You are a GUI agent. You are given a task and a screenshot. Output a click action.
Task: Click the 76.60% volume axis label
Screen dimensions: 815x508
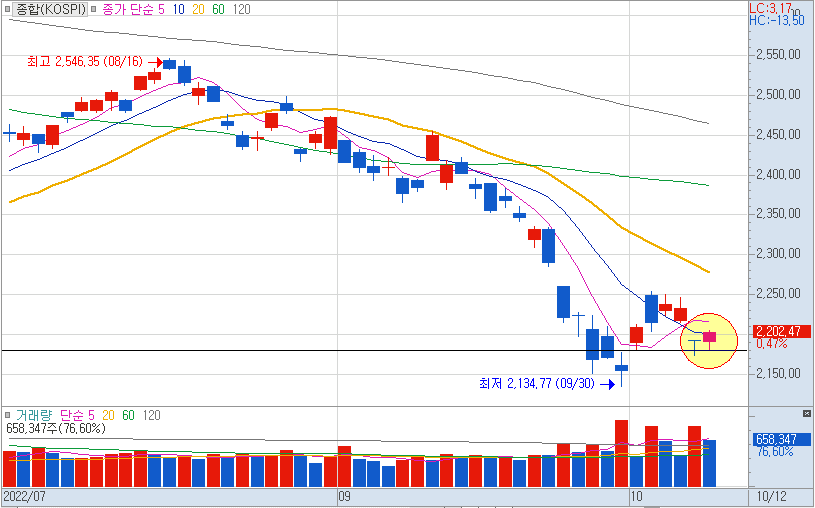tap(775, 452)
